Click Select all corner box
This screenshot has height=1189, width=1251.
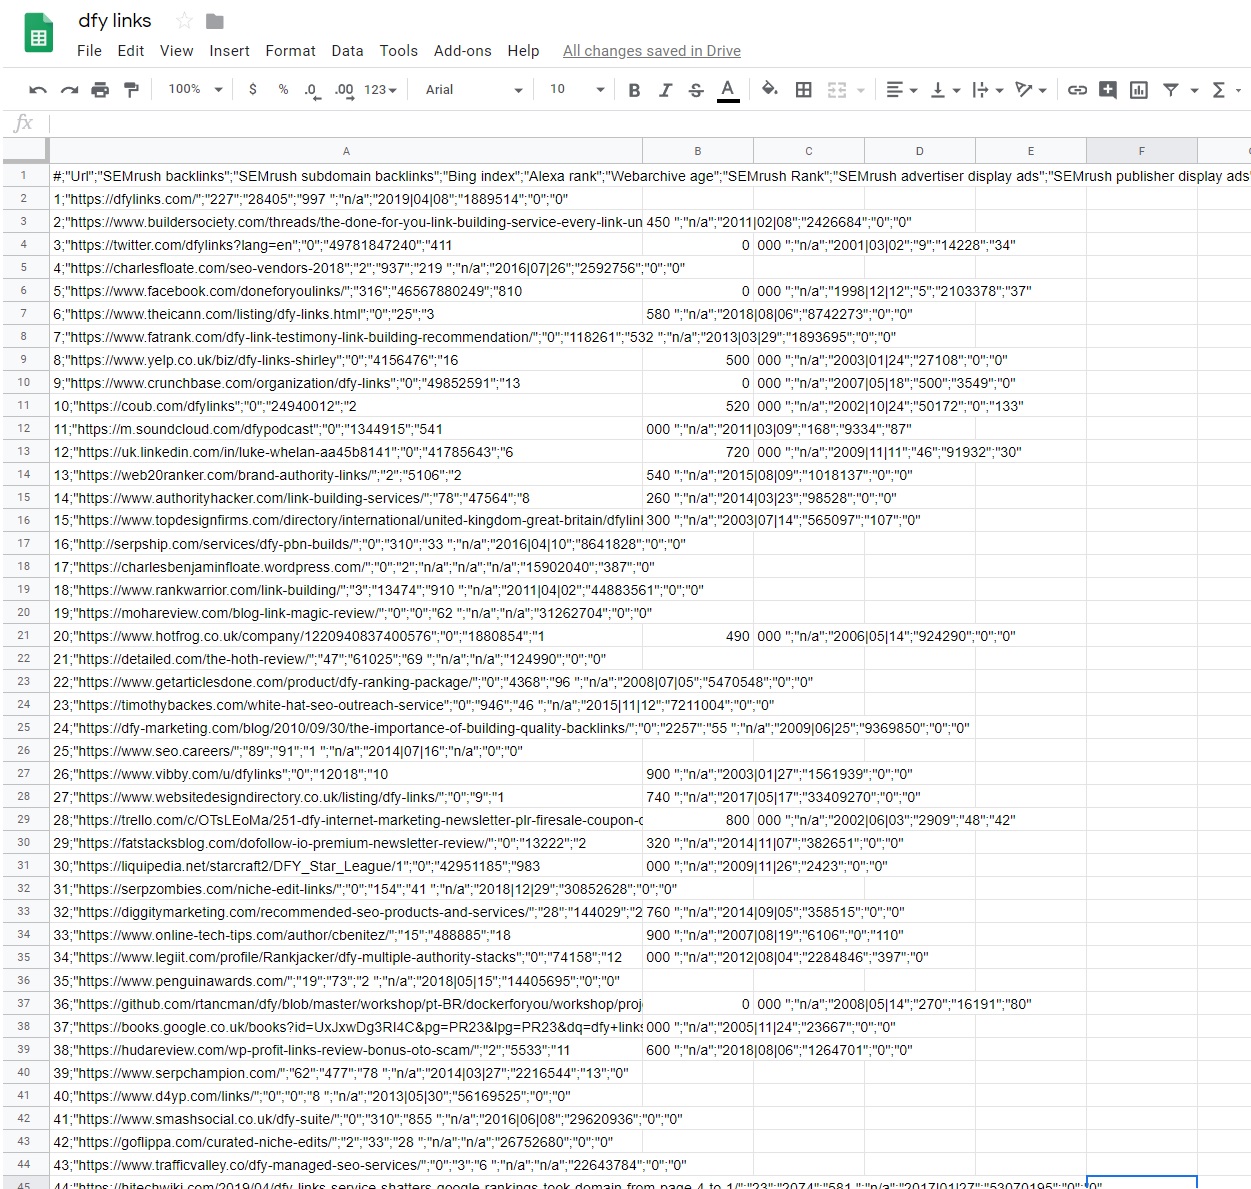point(24,150)
